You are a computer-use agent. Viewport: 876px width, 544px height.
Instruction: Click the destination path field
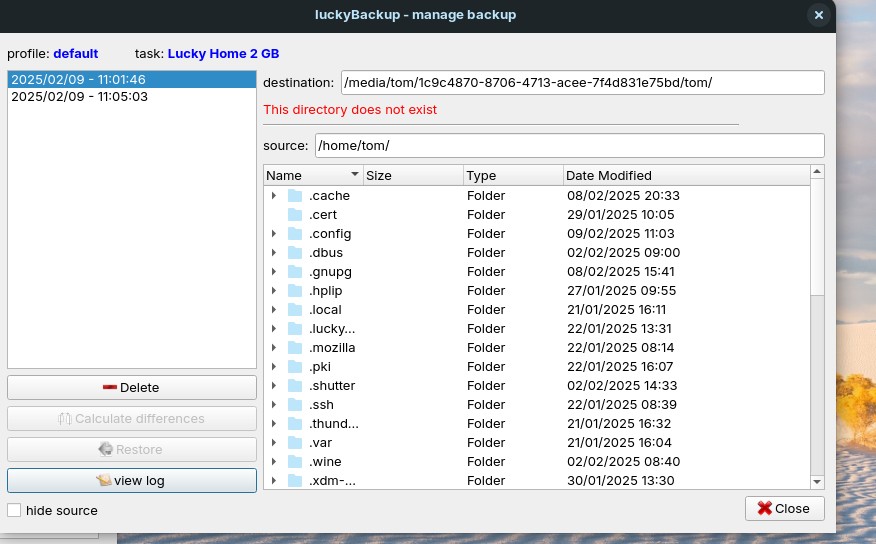click(x=583, y=83)
